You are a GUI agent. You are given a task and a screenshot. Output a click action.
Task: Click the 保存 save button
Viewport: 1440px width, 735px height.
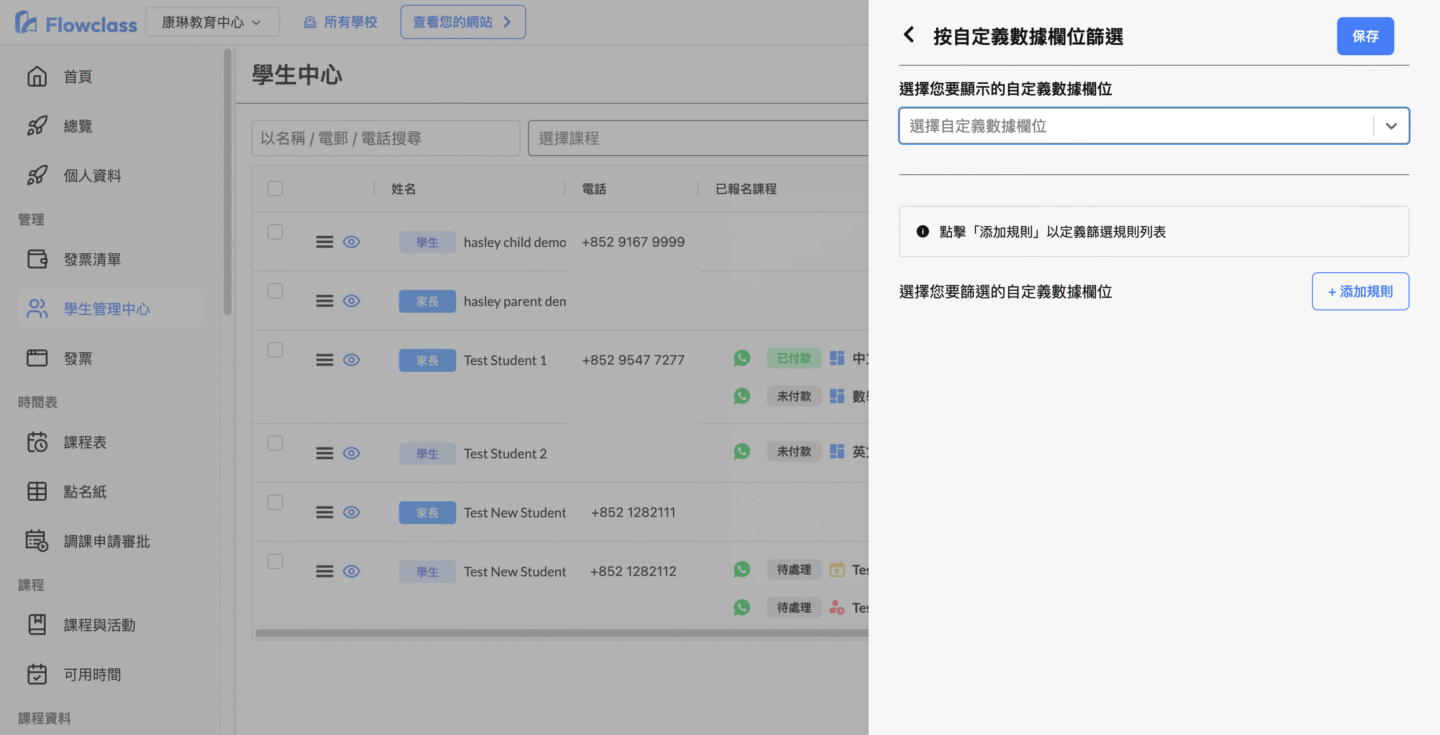[1364, 36]
